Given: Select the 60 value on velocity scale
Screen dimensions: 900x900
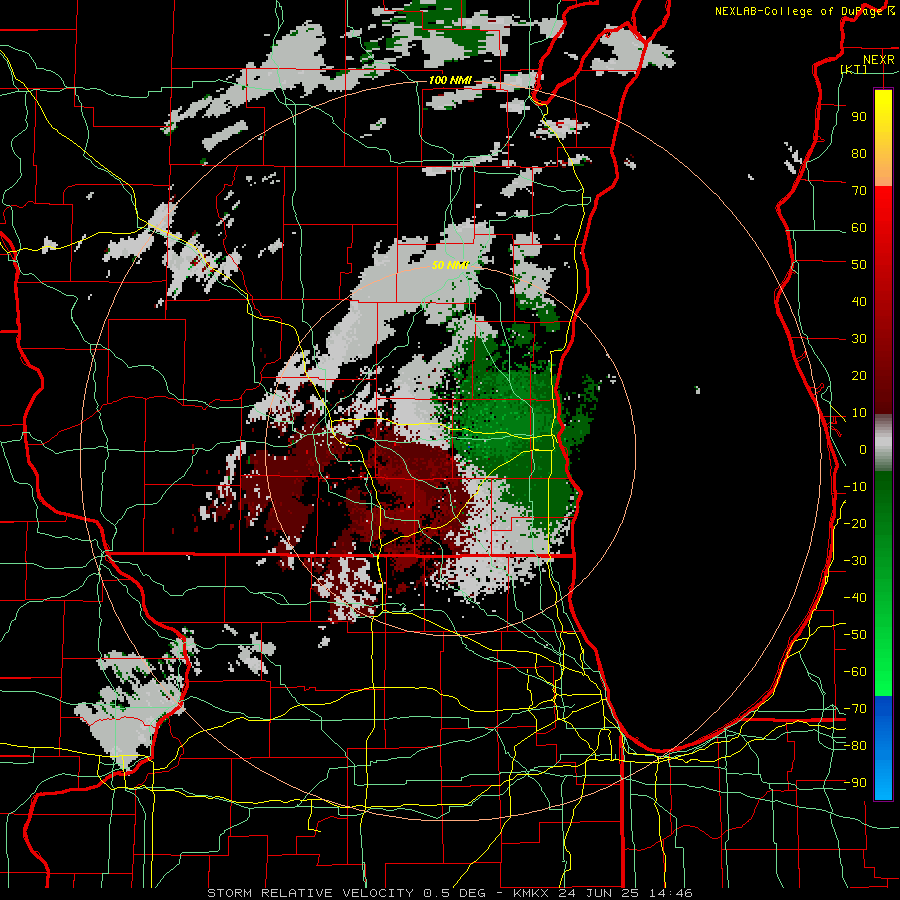Looking at the screenshot, I should pyautogui.click(x=859, y=228).
